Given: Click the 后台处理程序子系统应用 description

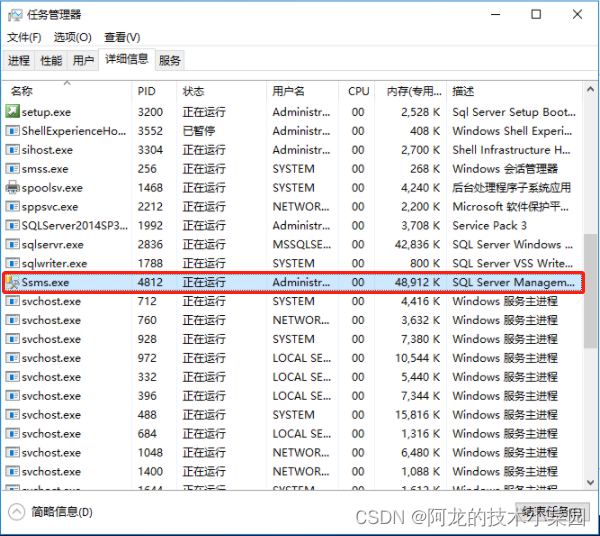Looking at the screenshot, I should tap(512, 187).
